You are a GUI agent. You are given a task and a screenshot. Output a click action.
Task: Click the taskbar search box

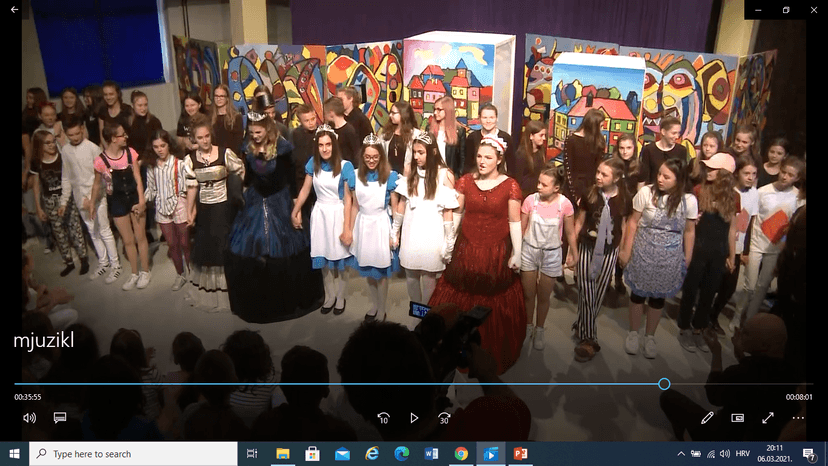pyautogui.click(x=133, y=454)
